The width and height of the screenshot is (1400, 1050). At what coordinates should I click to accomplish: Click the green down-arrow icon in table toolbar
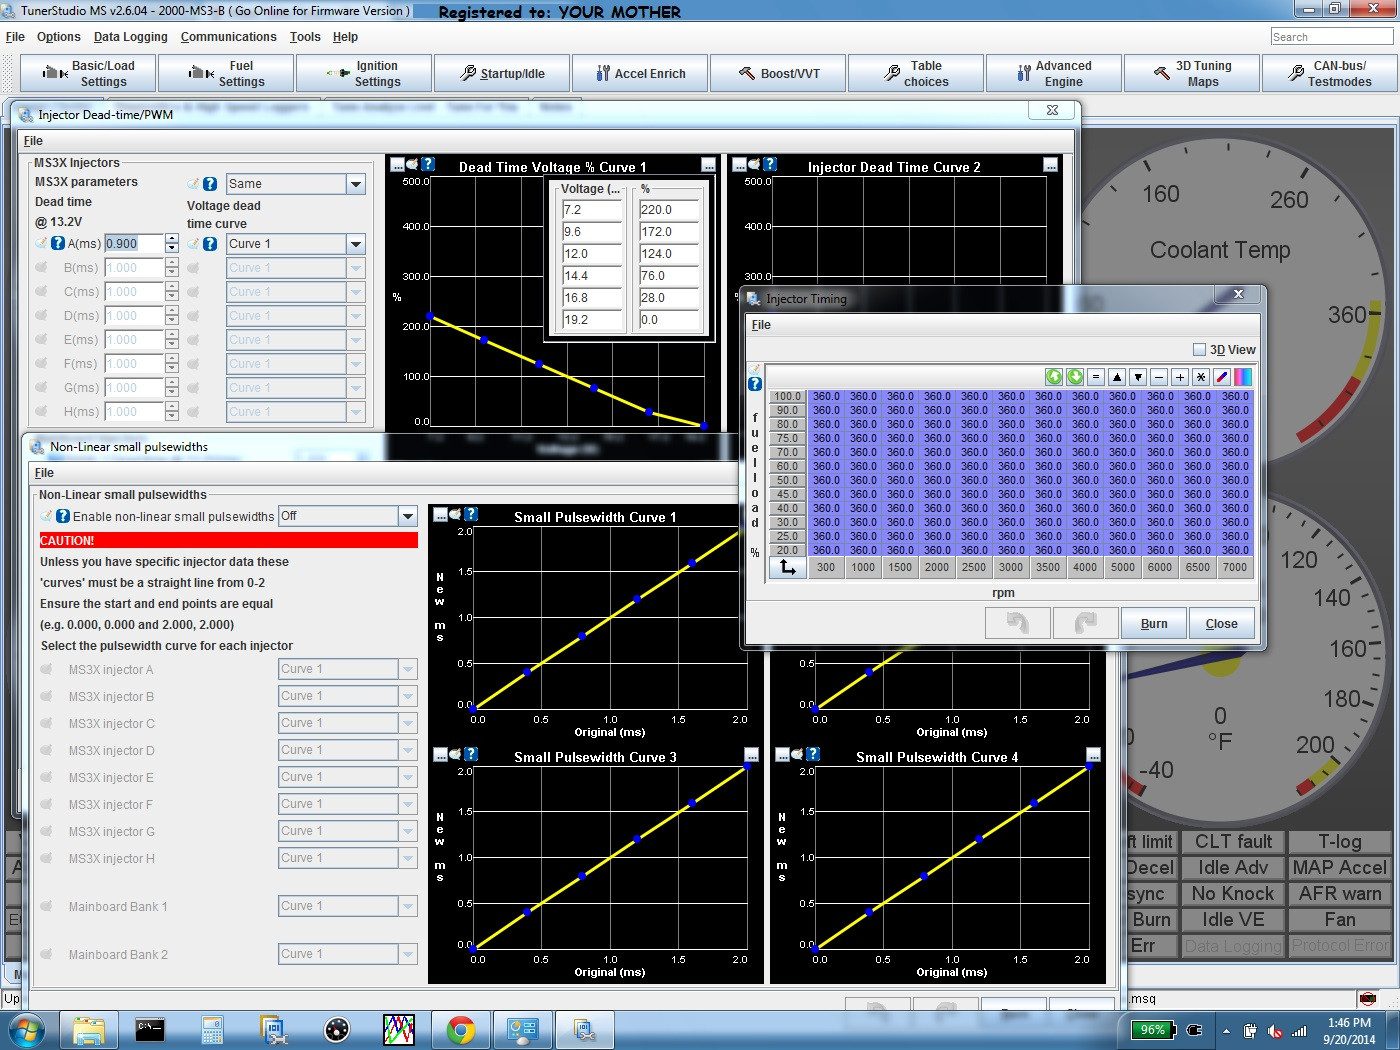(1075, 377)
